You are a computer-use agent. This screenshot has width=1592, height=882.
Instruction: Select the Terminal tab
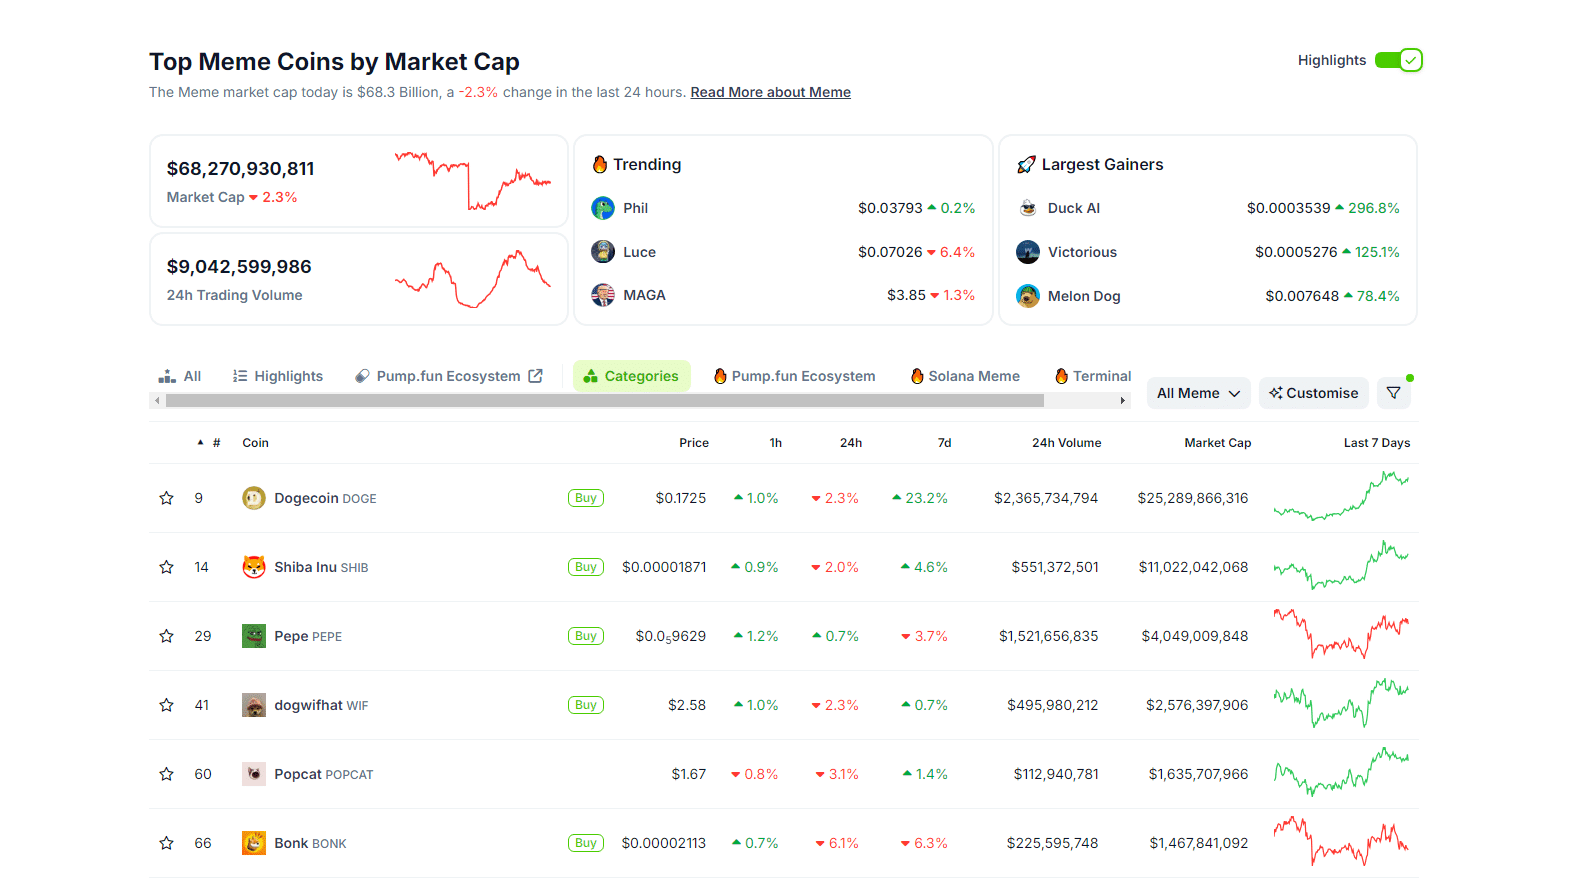pyautogui.click(x=1093, y=376)
